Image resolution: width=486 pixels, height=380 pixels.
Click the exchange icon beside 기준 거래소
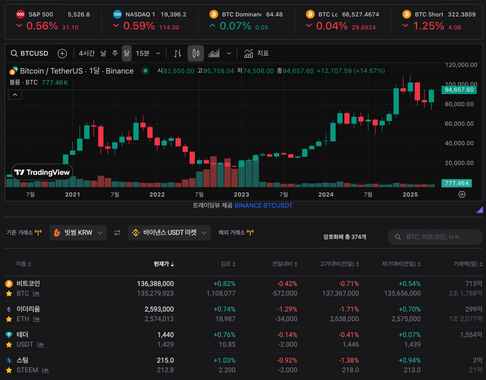(x=38, y=233)
